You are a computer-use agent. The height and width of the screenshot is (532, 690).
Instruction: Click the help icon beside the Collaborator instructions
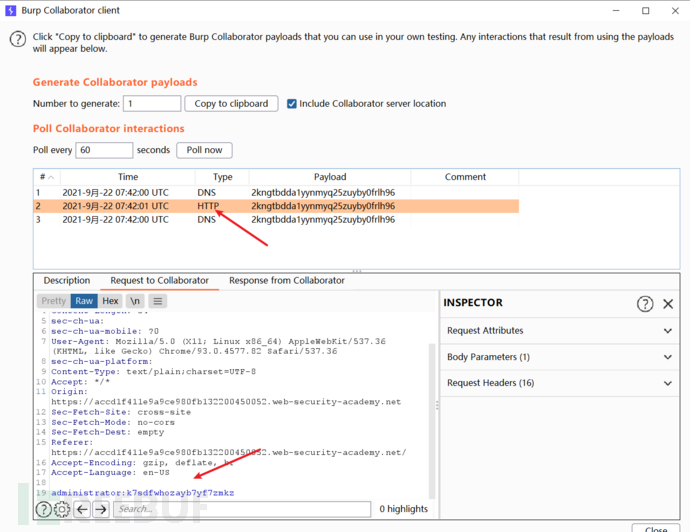[17, 39]
